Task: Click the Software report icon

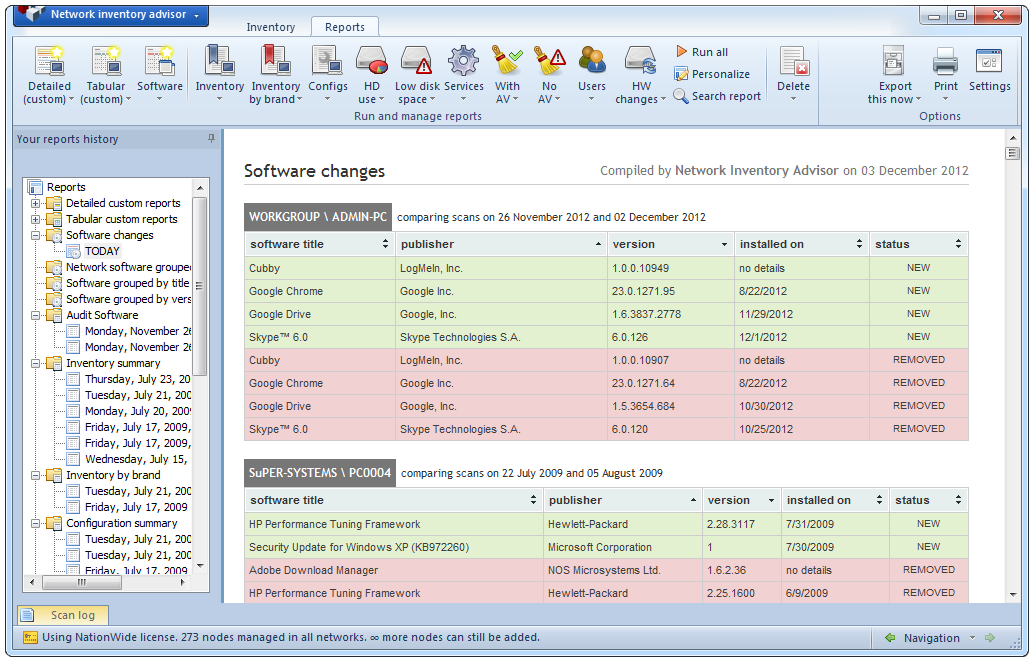Action: tap(160, 61)
